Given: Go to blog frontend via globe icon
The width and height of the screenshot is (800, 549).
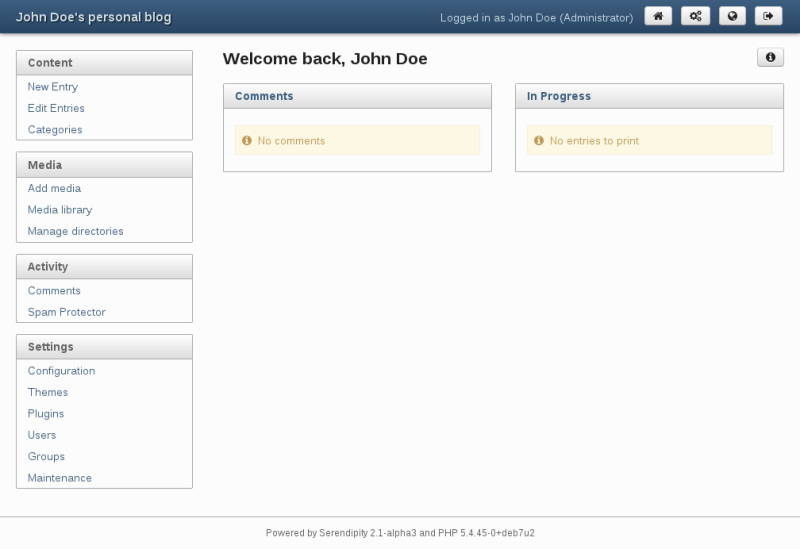Looking at the screenshot, I should click(732, 16).
